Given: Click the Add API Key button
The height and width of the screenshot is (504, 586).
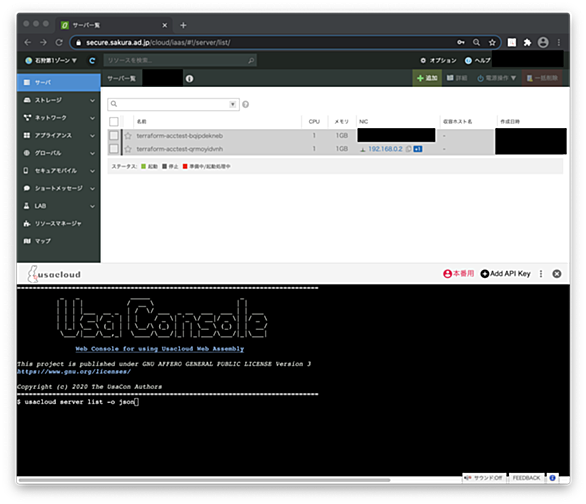Looking at the screenshot, I should 506,274.
